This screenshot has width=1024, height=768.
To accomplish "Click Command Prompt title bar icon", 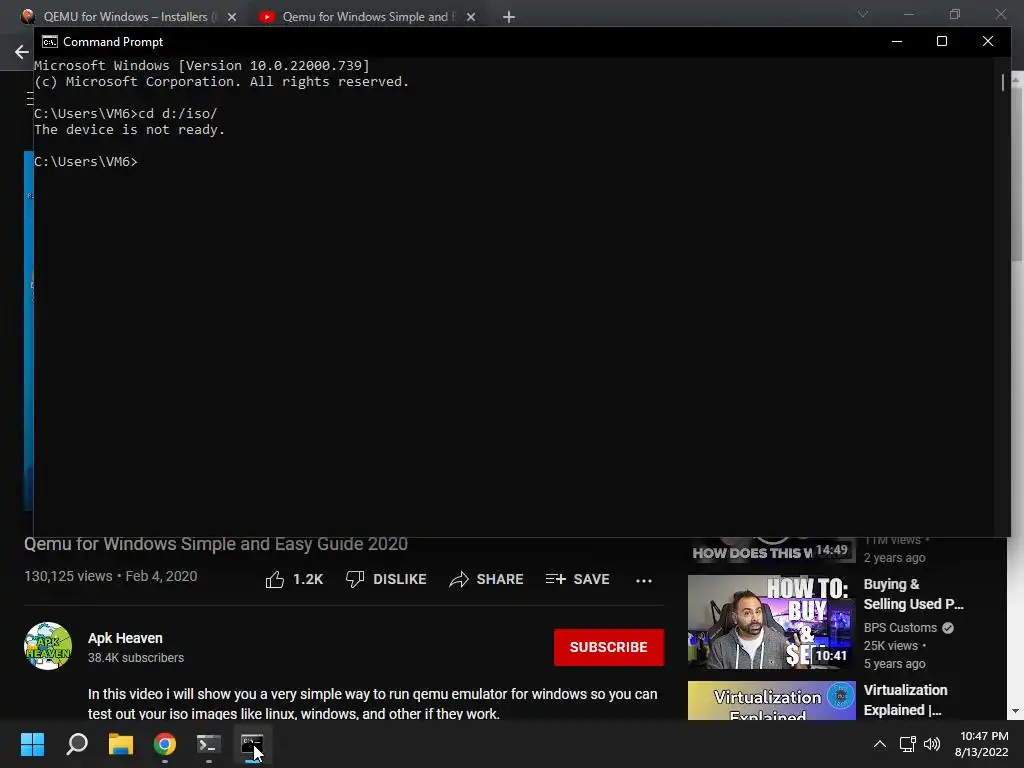I will click(50, 42).
